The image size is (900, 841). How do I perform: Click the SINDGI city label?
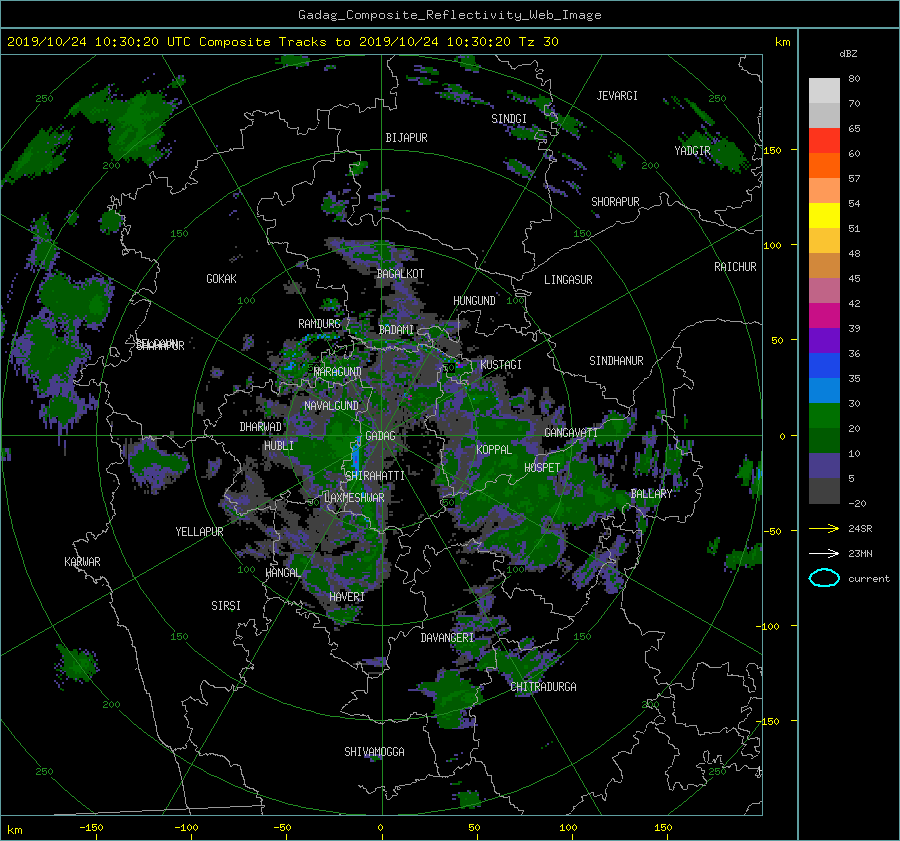click(509, 119)
